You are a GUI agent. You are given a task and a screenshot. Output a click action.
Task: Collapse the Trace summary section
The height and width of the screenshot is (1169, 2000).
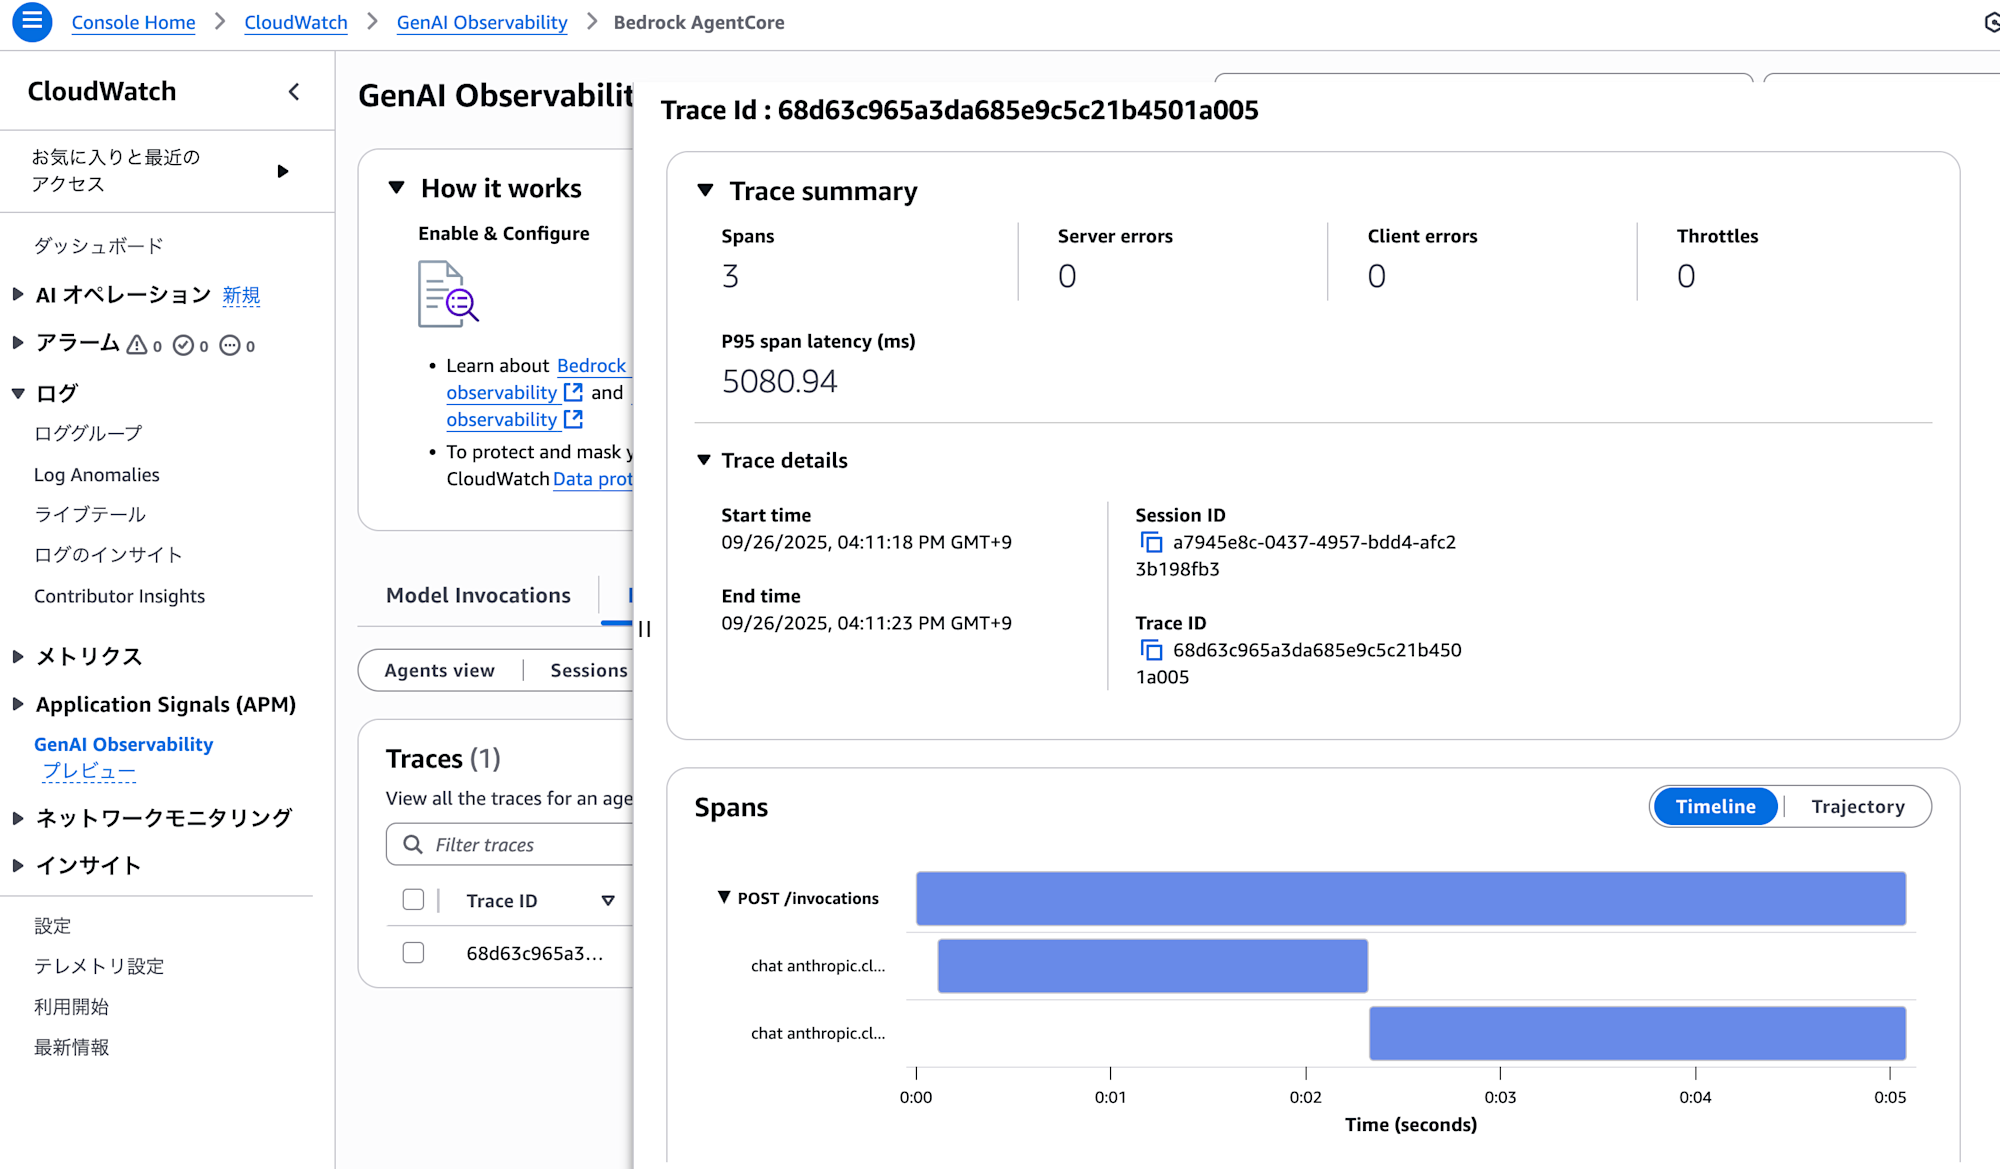pos(705,190)
